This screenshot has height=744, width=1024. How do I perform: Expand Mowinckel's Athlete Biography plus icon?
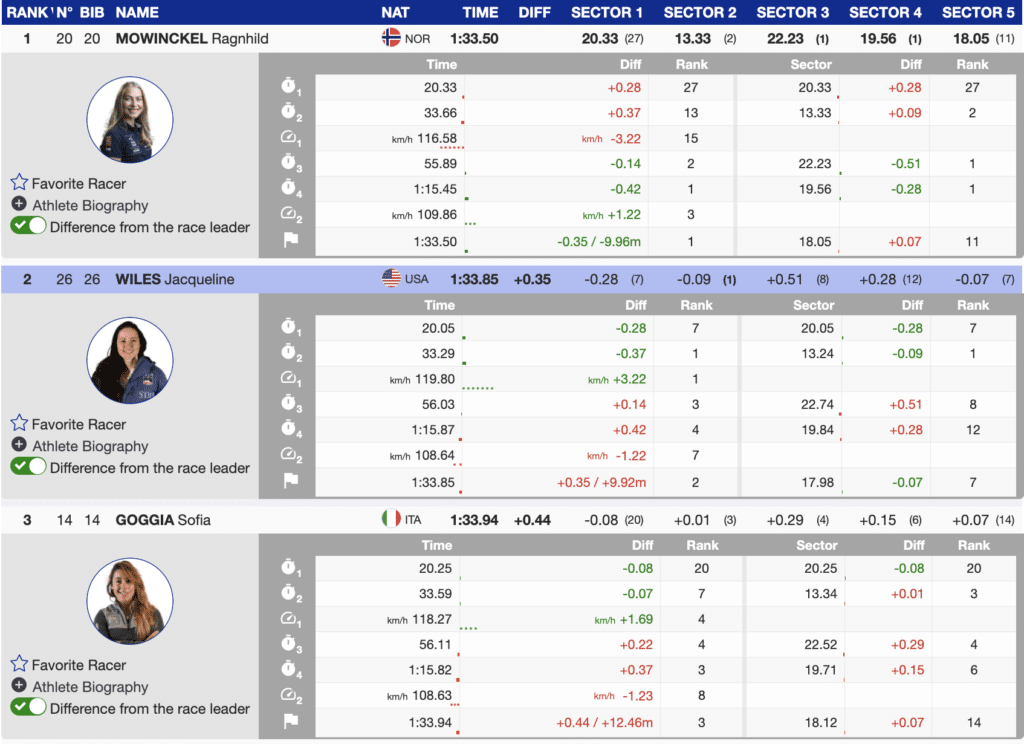[x=19, y=205]
